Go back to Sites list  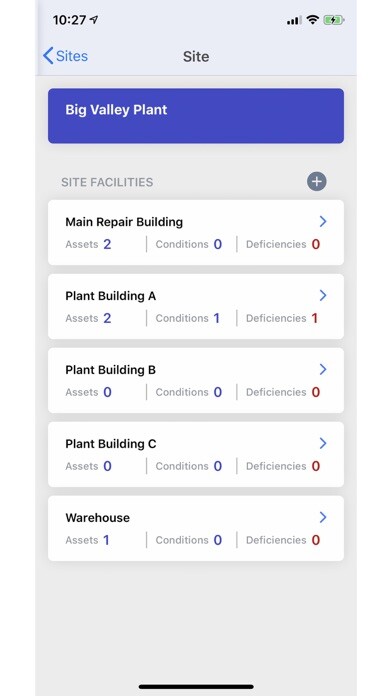pyautogui.click(x=65, y=56)
